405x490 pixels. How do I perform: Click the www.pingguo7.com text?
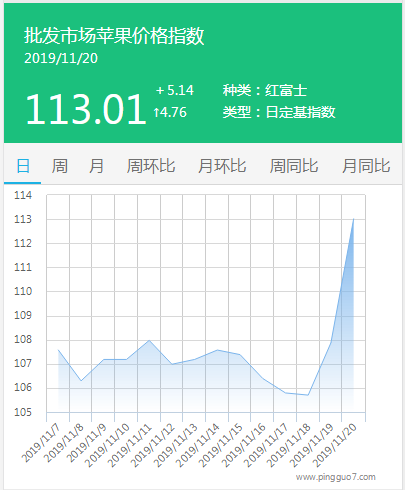336,477
